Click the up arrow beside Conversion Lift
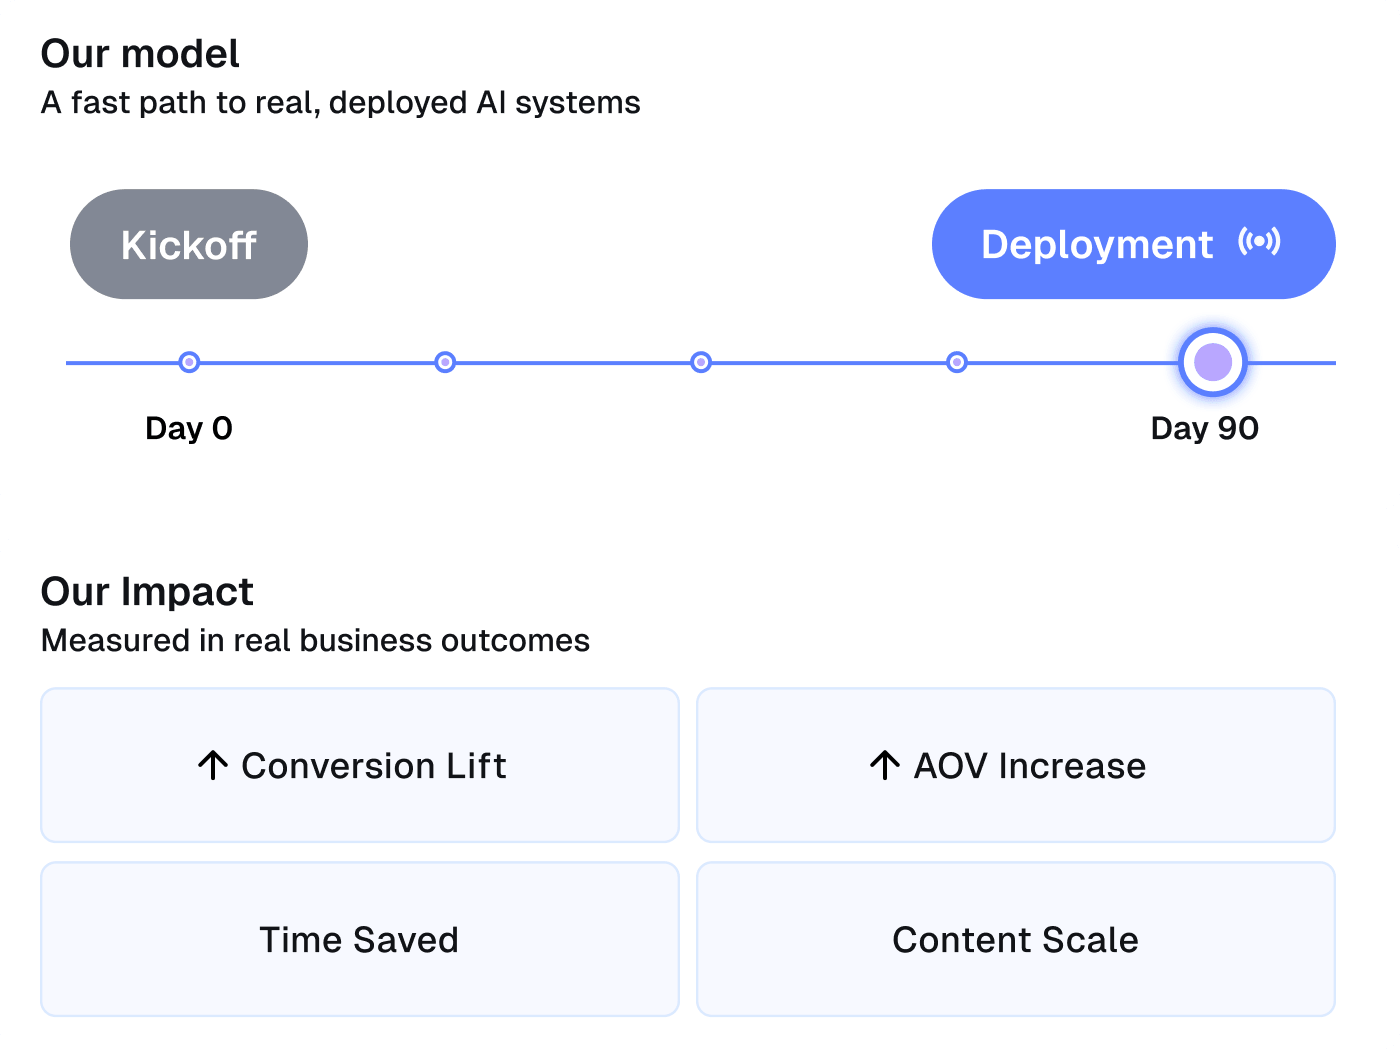This screenshot has height=1050, width=1400. 212,765
